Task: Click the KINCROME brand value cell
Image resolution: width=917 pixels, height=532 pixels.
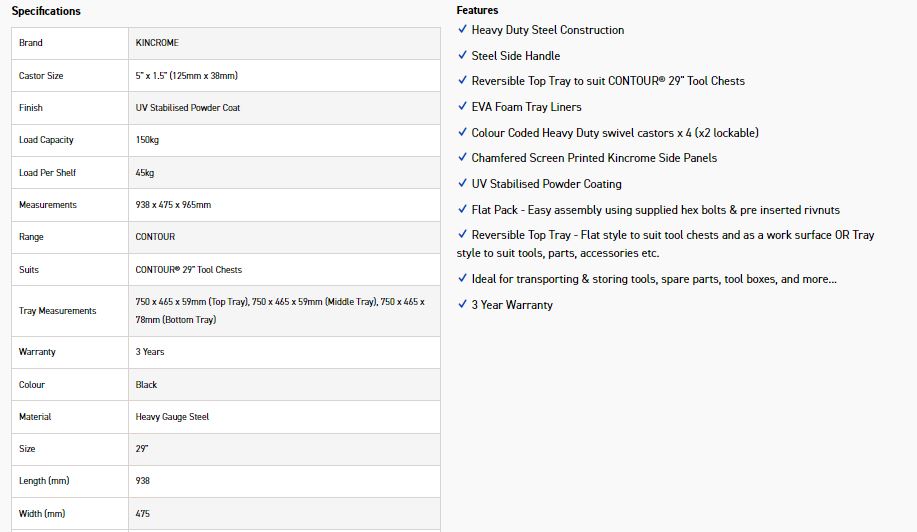Action: point(284,43)
